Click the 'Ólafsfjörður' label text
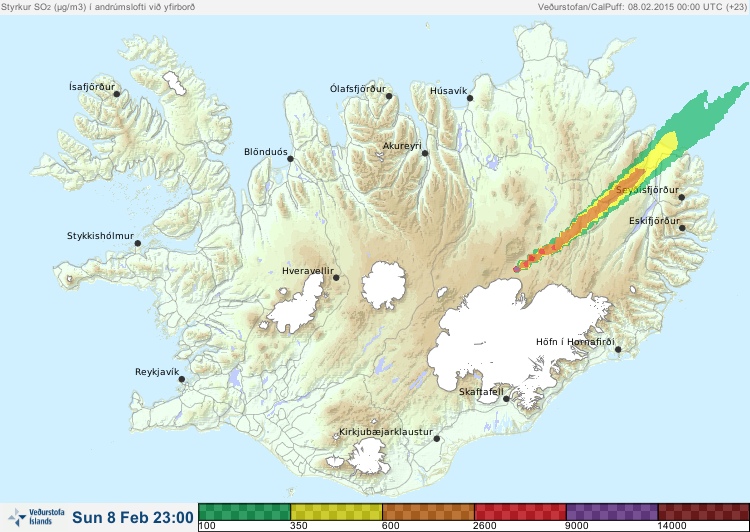Viewport: 750px width, 532px height. pos(358,89)
